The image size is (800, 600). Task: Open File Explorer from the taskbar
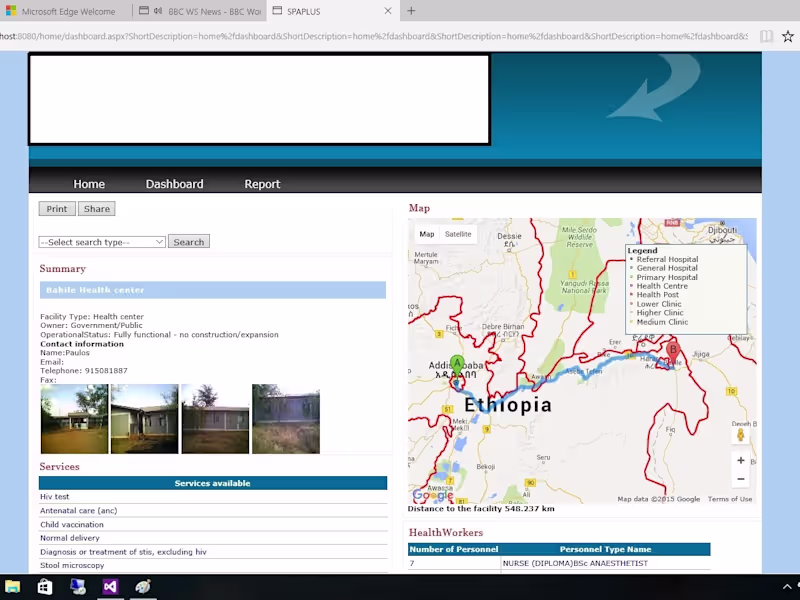pyautogui.click(x=12, y=587)
